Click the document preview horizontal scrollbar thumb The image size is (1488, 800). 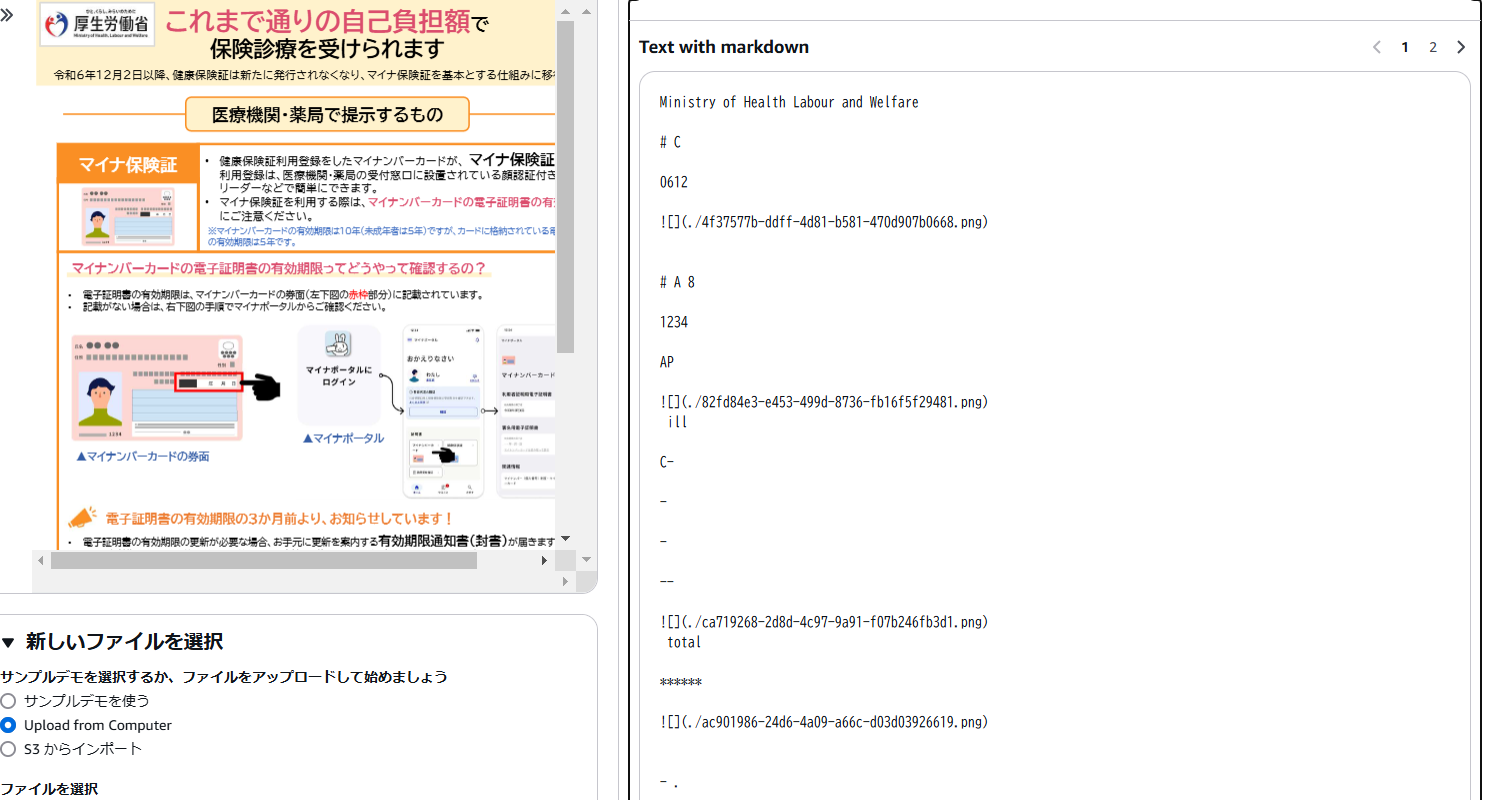coord(264,561)
